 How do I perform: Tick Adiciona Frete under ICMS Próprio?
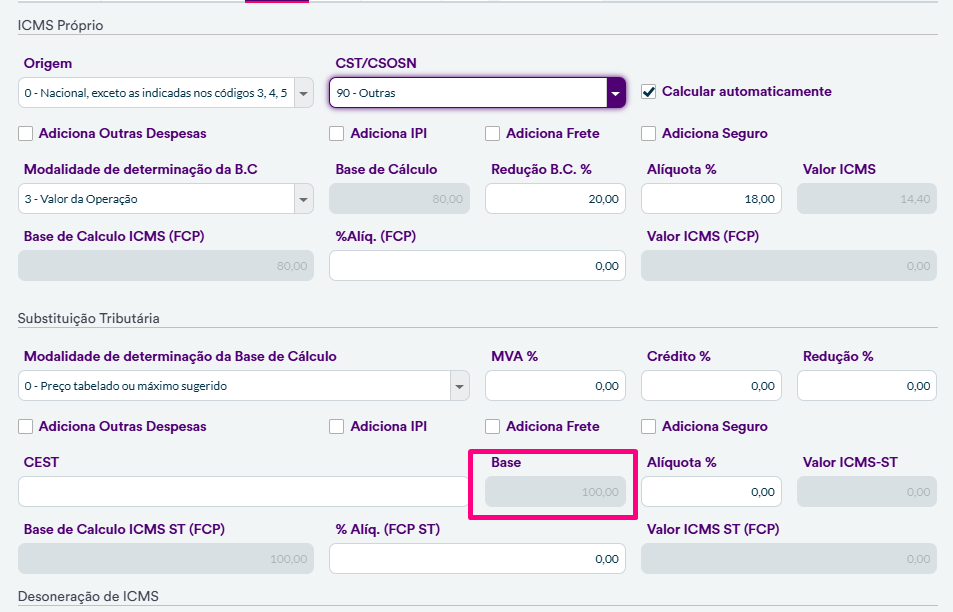click(x=492, y=133)
